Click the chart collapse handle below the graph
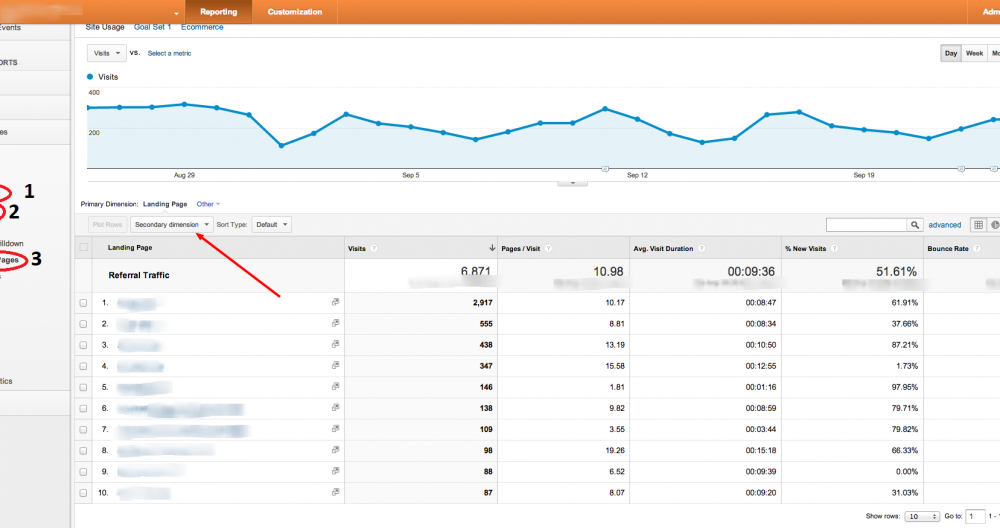Viewport: 1000px width, 528px height. pos(572,182)
